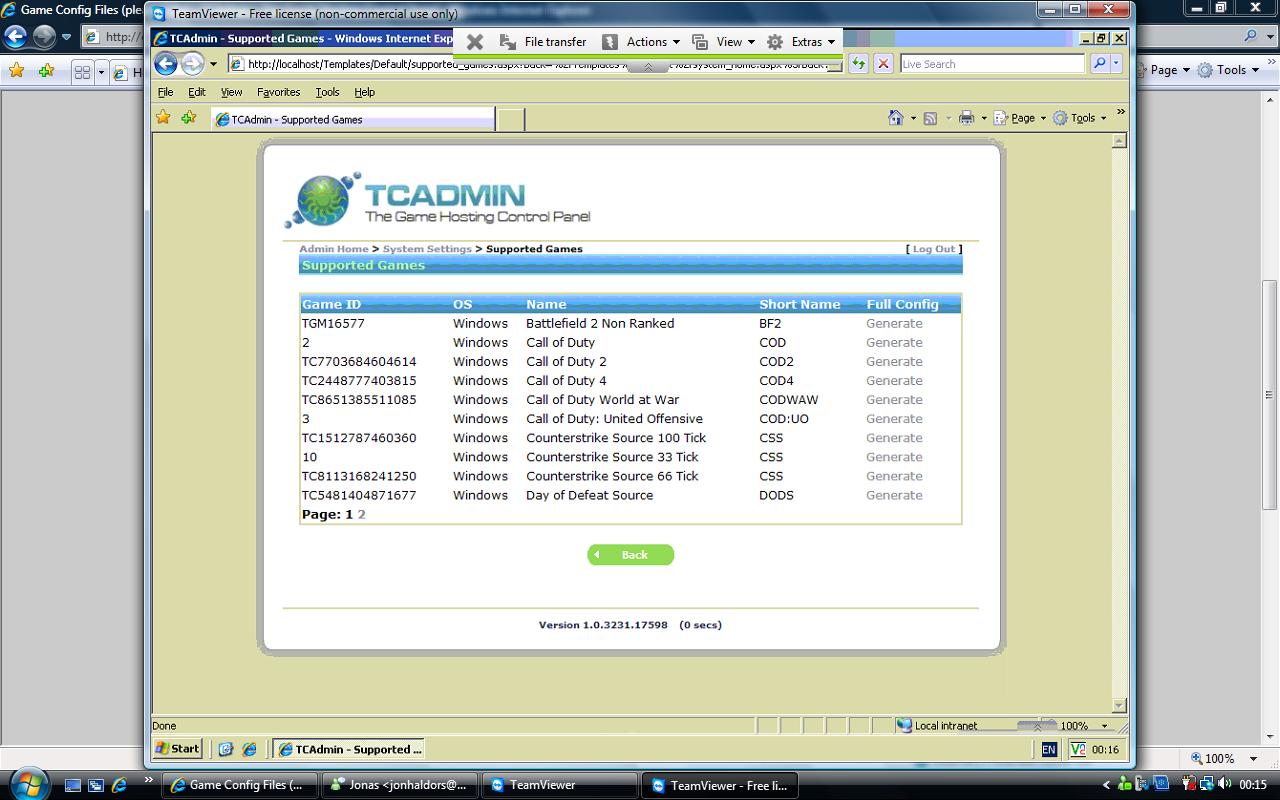Click the Short Name column header
Screen dimensions: 1280x800
click(799, 304)
